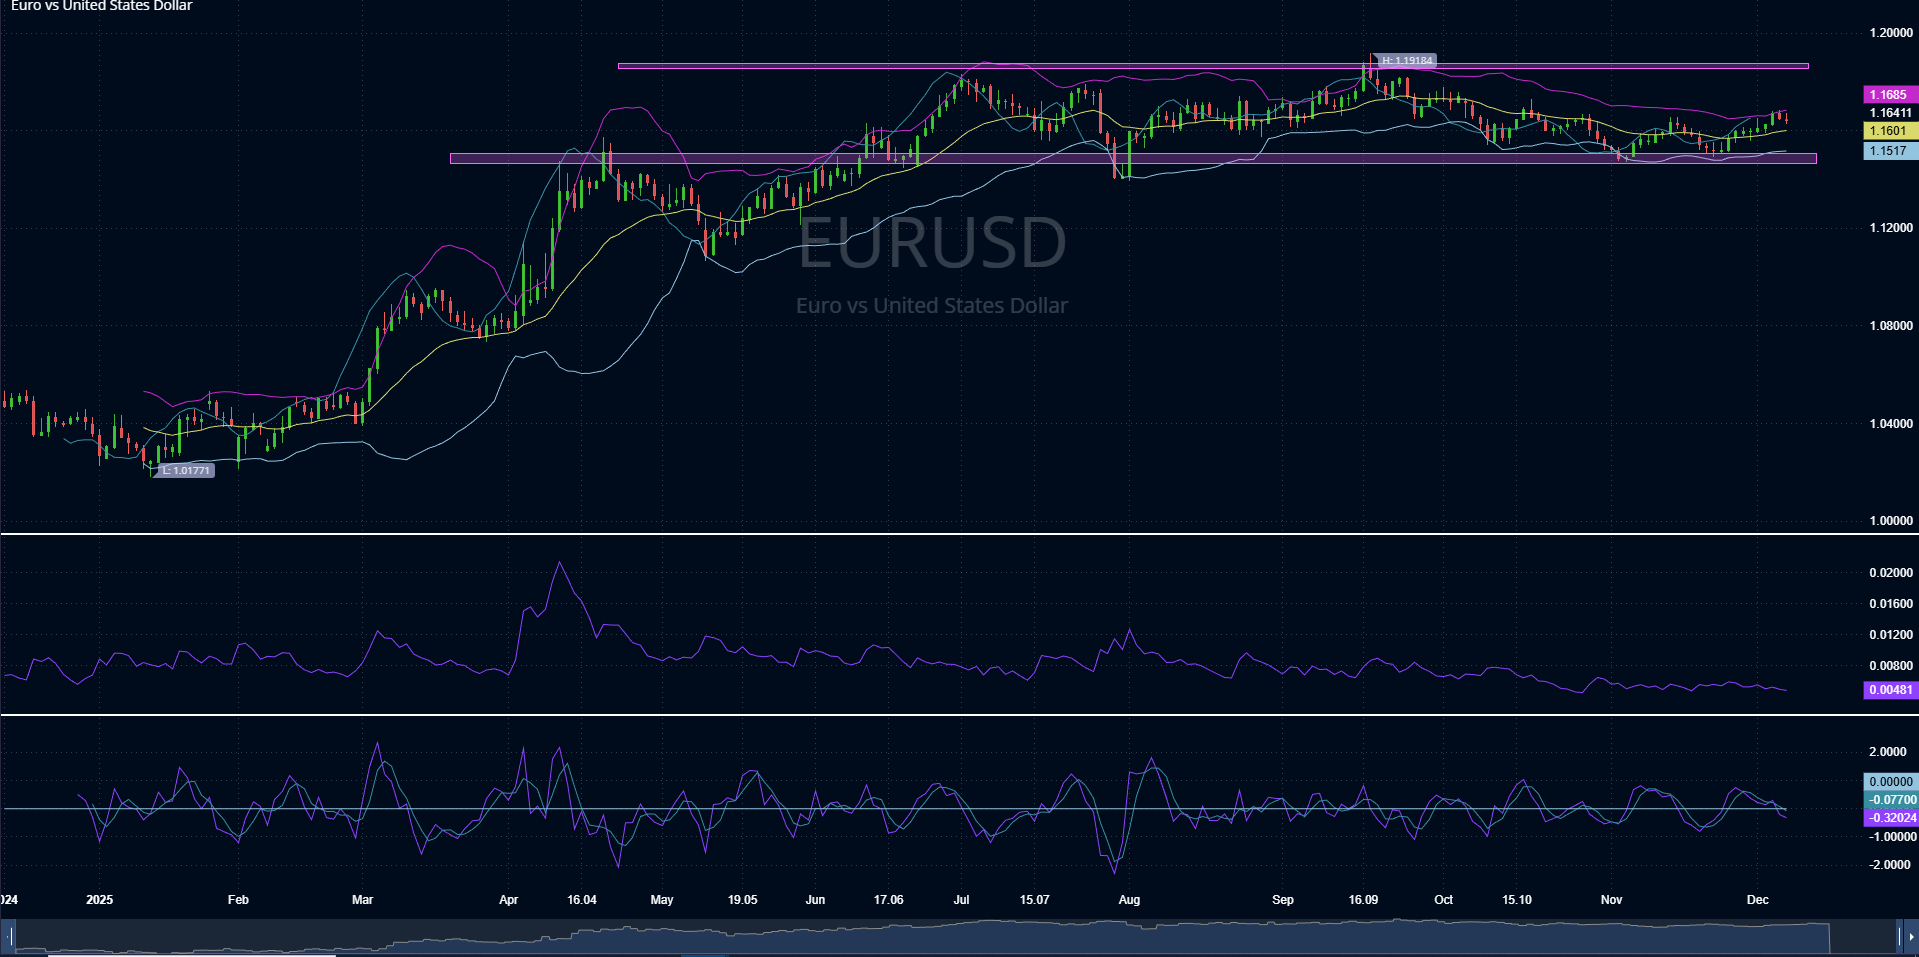Click the yellow 1.1601 moving average label
Viewport: 1919px width, 957px height.
coord(1889,130)
